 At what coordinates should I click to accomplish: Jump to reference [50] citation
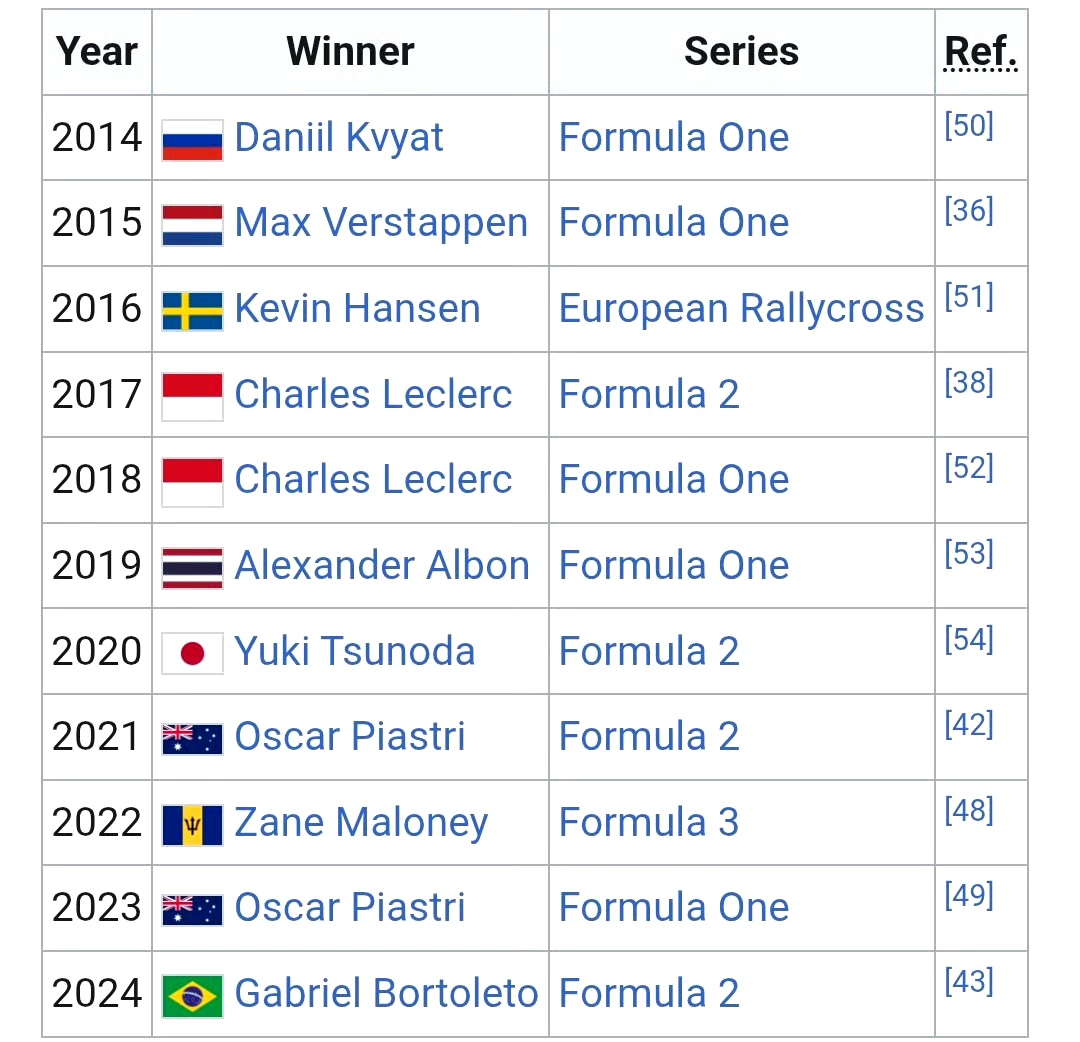[968, 126]
